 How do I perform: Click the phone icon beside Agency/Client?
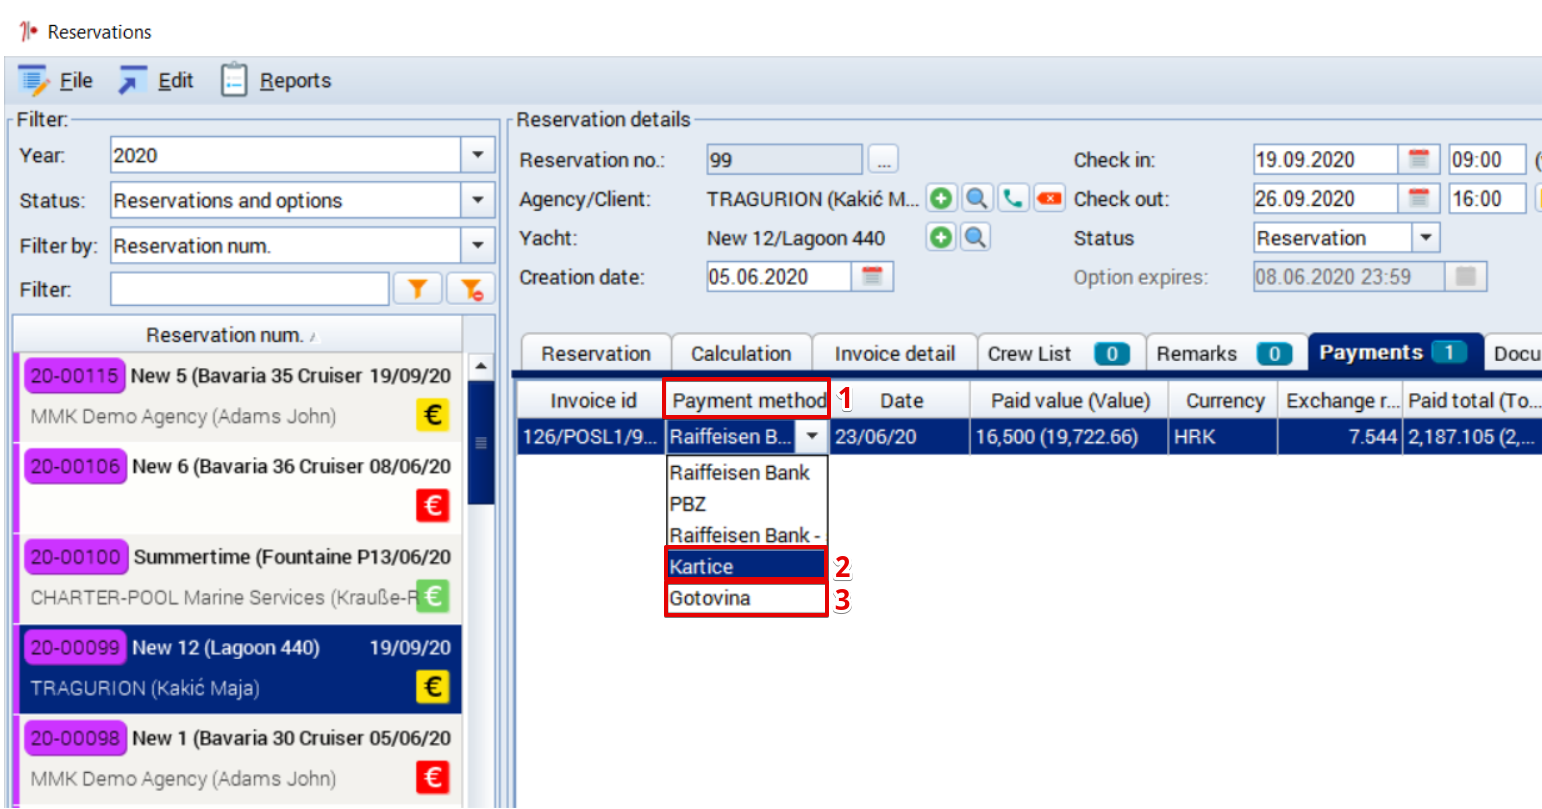coord(1013,198)
